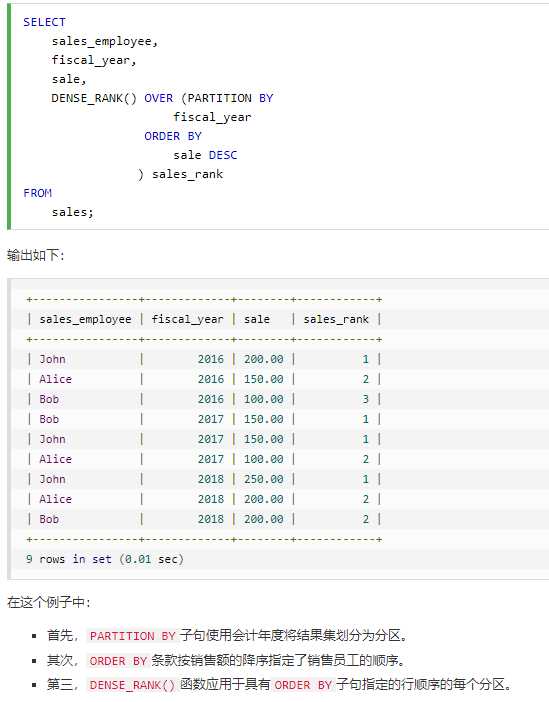Click the OVER keyword in the query
This screenshot has height=702, width=549.
(159, 98)
